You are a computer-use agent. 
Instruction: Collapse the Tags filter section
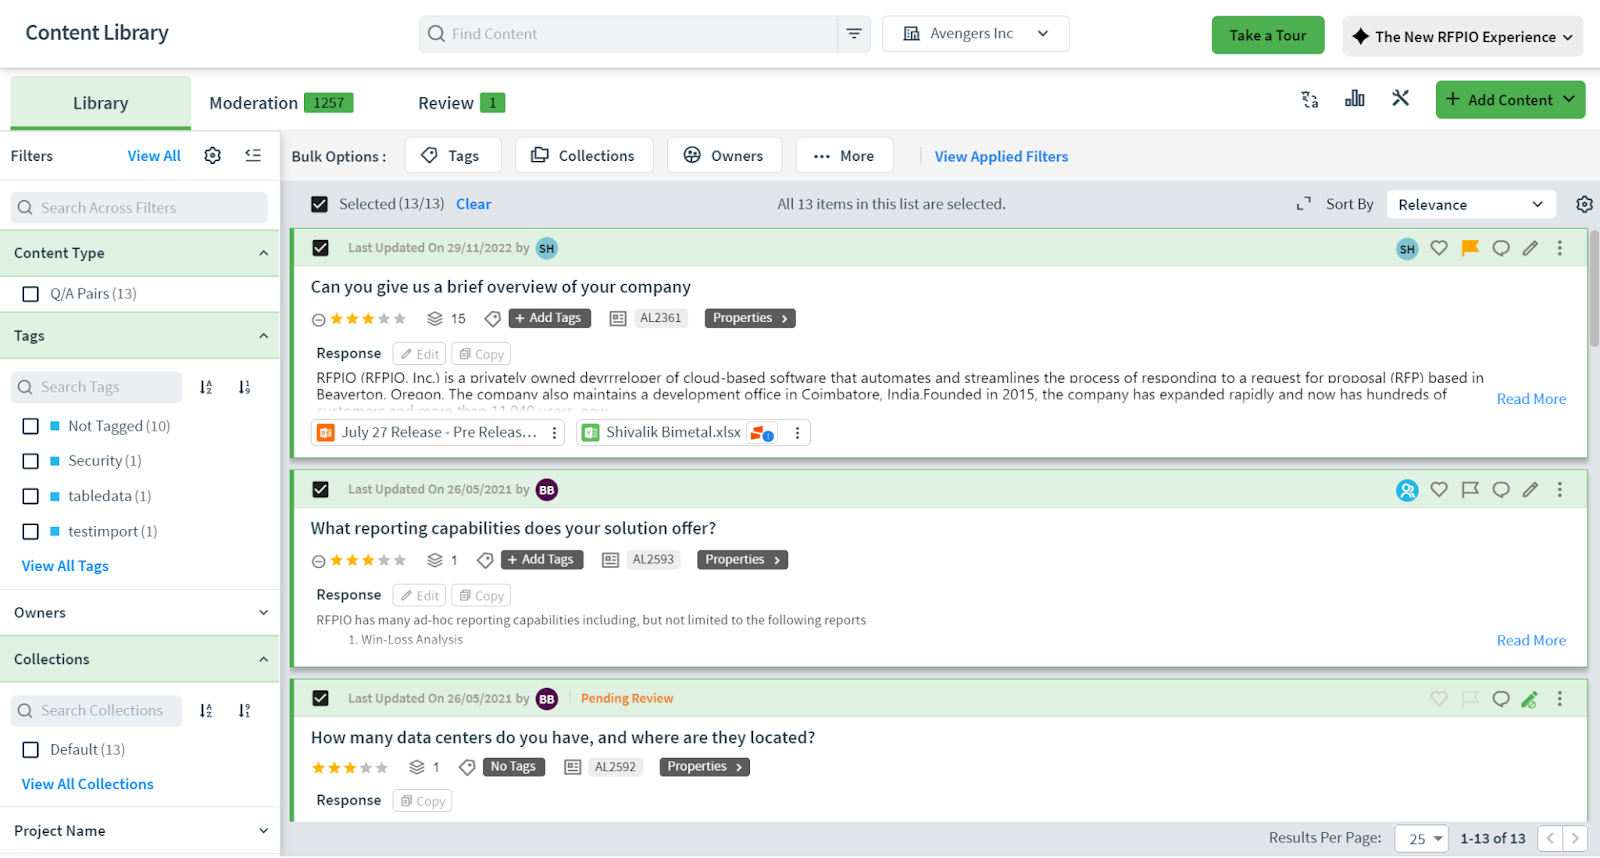(263, 336)
